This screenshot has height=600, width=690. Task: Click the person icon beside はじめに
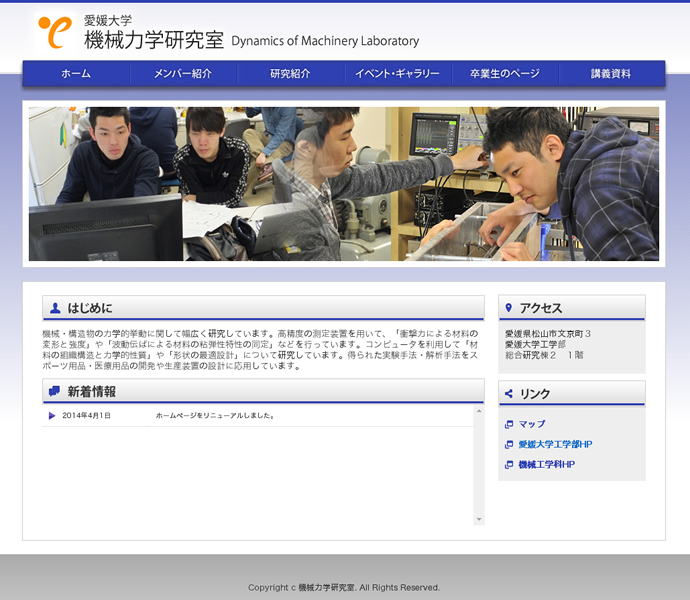[55, 308]
